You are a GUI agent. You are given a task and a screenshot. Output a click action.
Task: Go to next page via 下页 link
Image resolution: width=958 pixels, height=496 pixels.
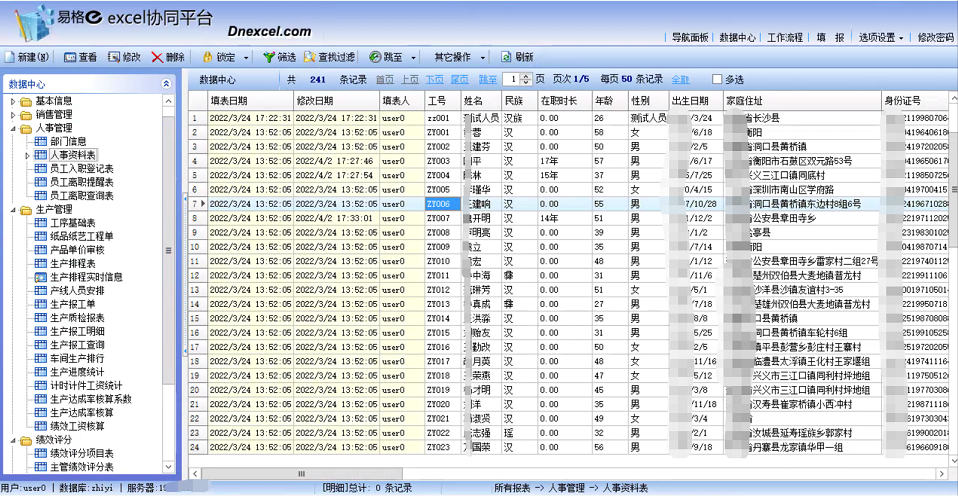434,79
